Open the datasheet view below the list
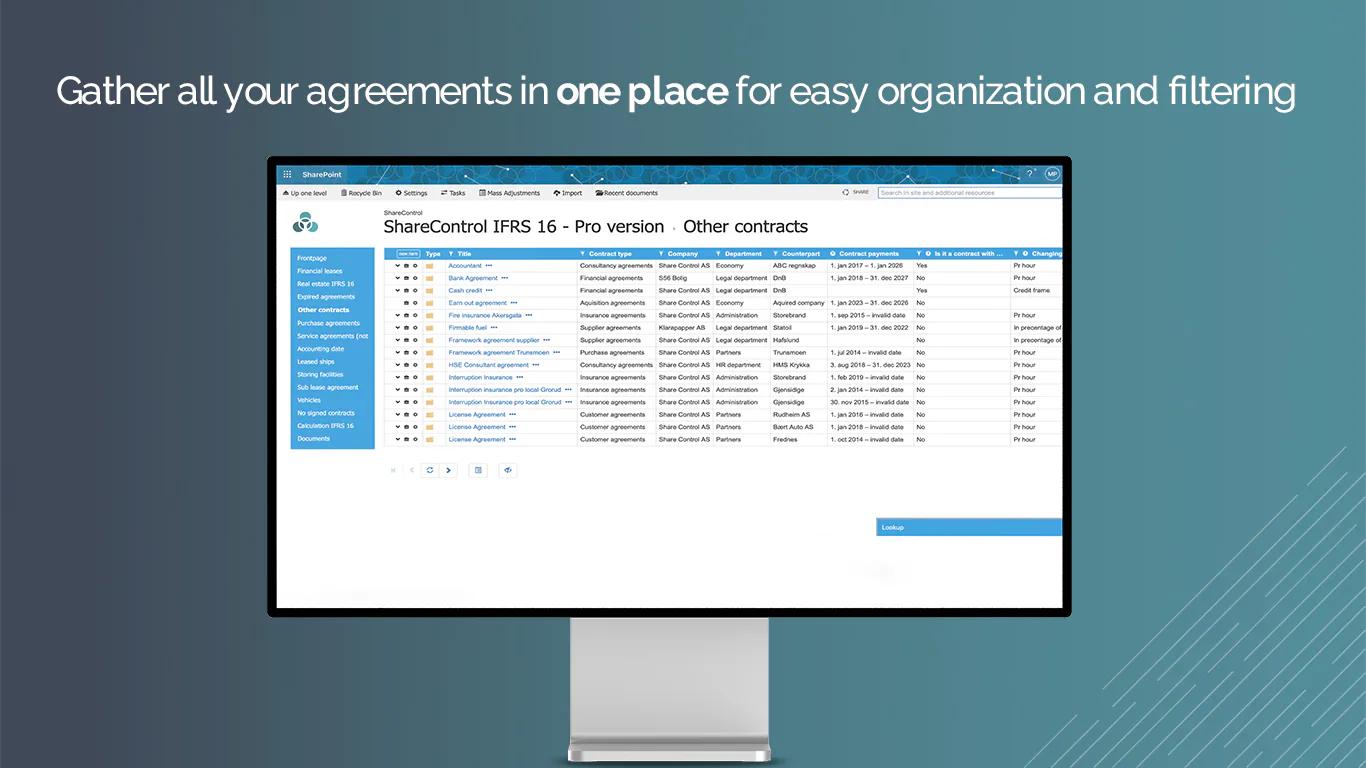The image size is (1366, 768). pos(478,470)
